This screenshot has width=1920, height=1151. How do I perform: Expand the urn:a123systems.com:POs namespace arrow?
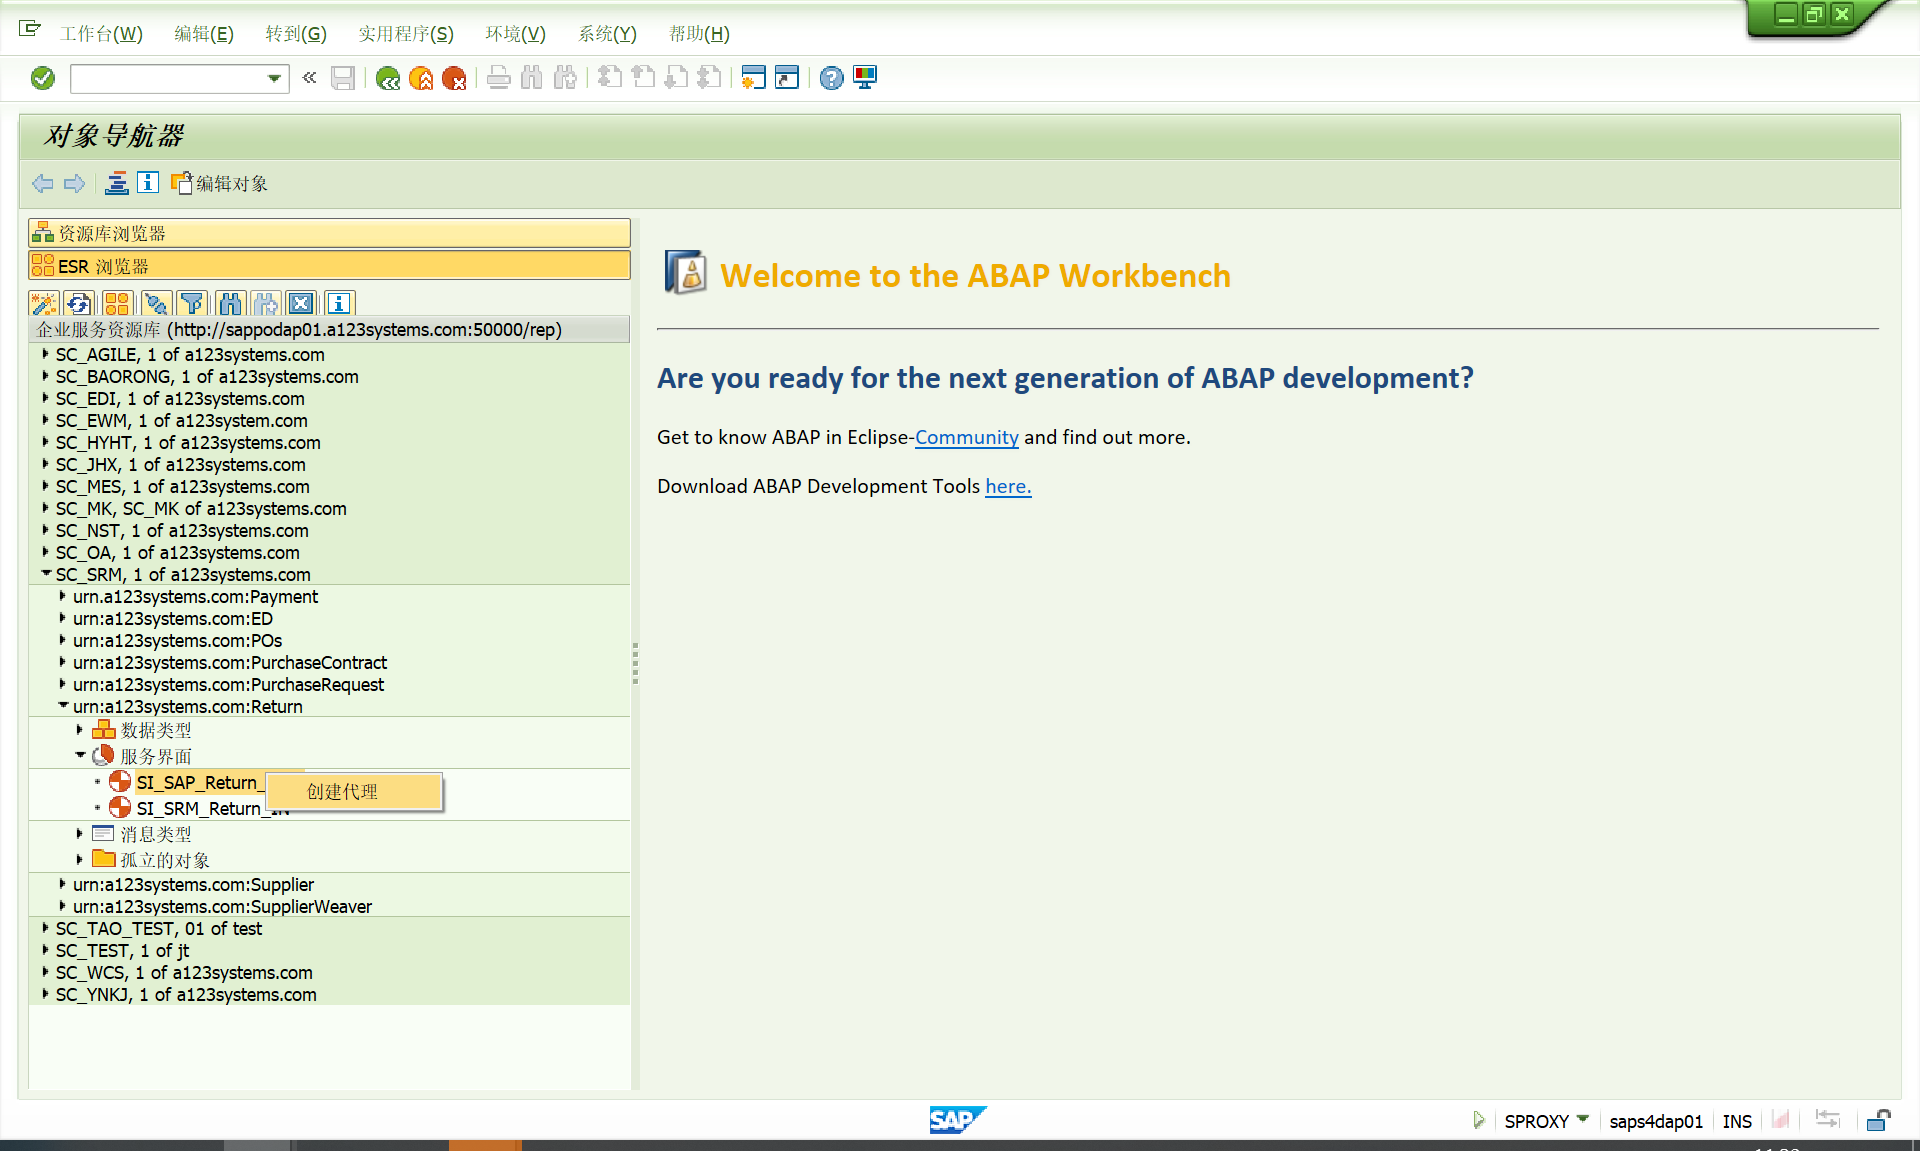(x=62, y=640)
